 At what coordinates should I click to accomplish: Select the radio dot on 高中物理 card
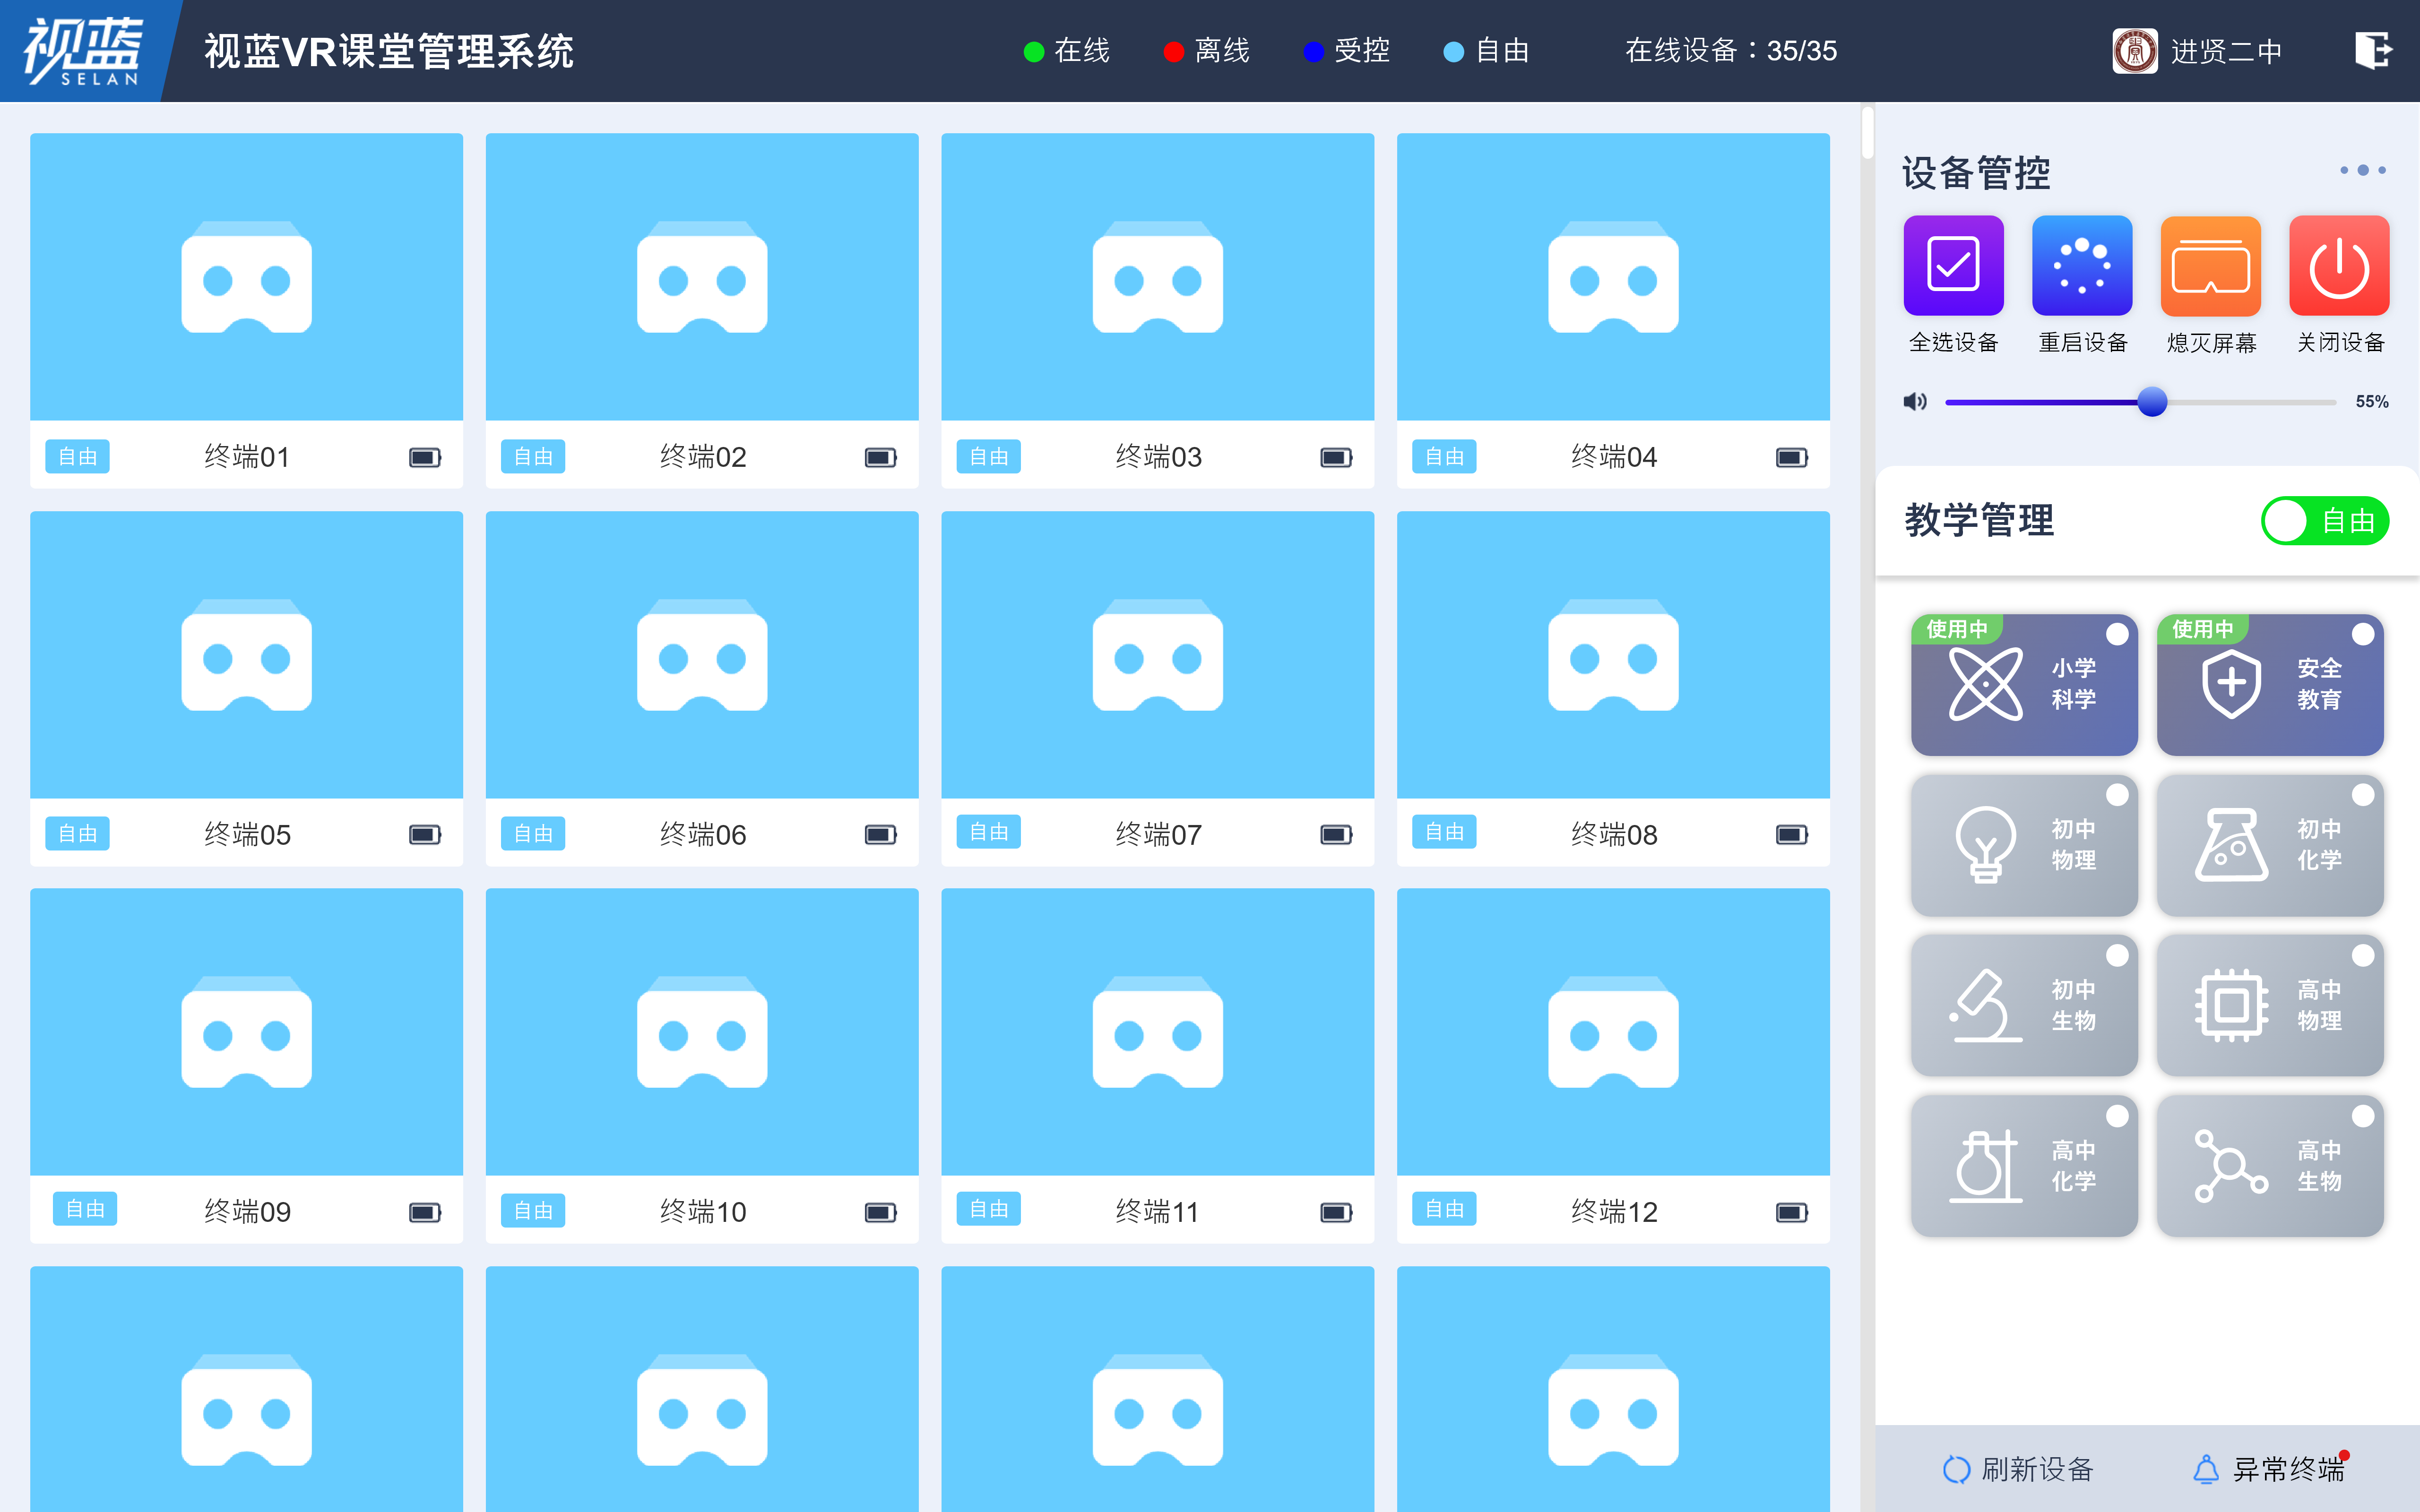point(2363,955)
